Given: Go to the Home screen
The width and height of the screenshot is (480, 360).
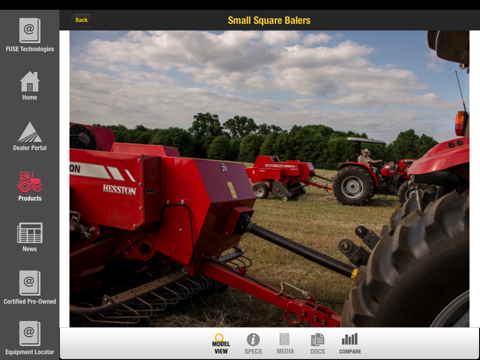Looking at the screenshot, I should click(30, 86).
